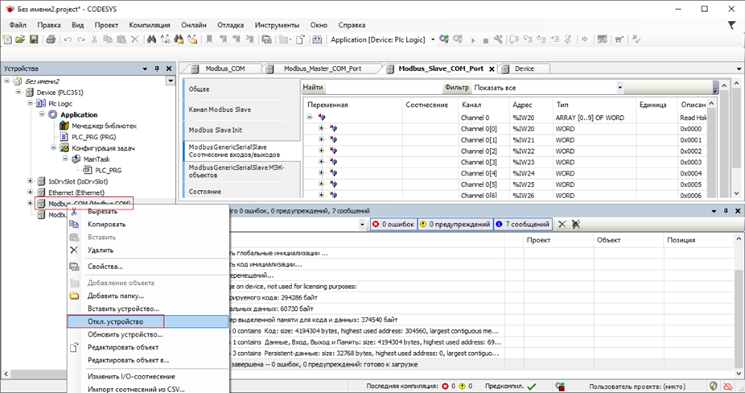Open the 'Состояние' section
The height and width of the screenshot is (393, 745).
tap(205, 191)
